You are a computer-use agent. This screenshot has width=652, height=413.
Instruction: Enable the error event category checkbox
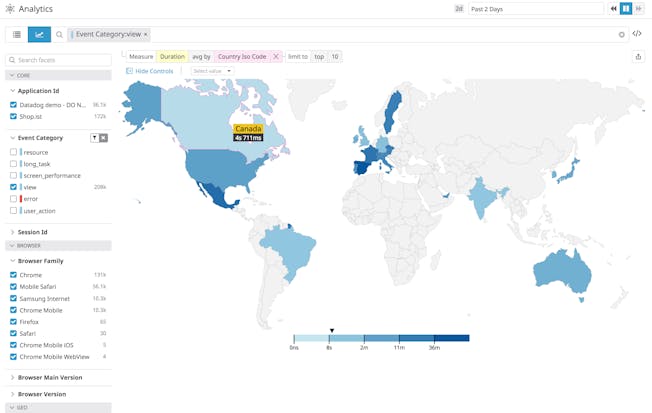(13, 198)
